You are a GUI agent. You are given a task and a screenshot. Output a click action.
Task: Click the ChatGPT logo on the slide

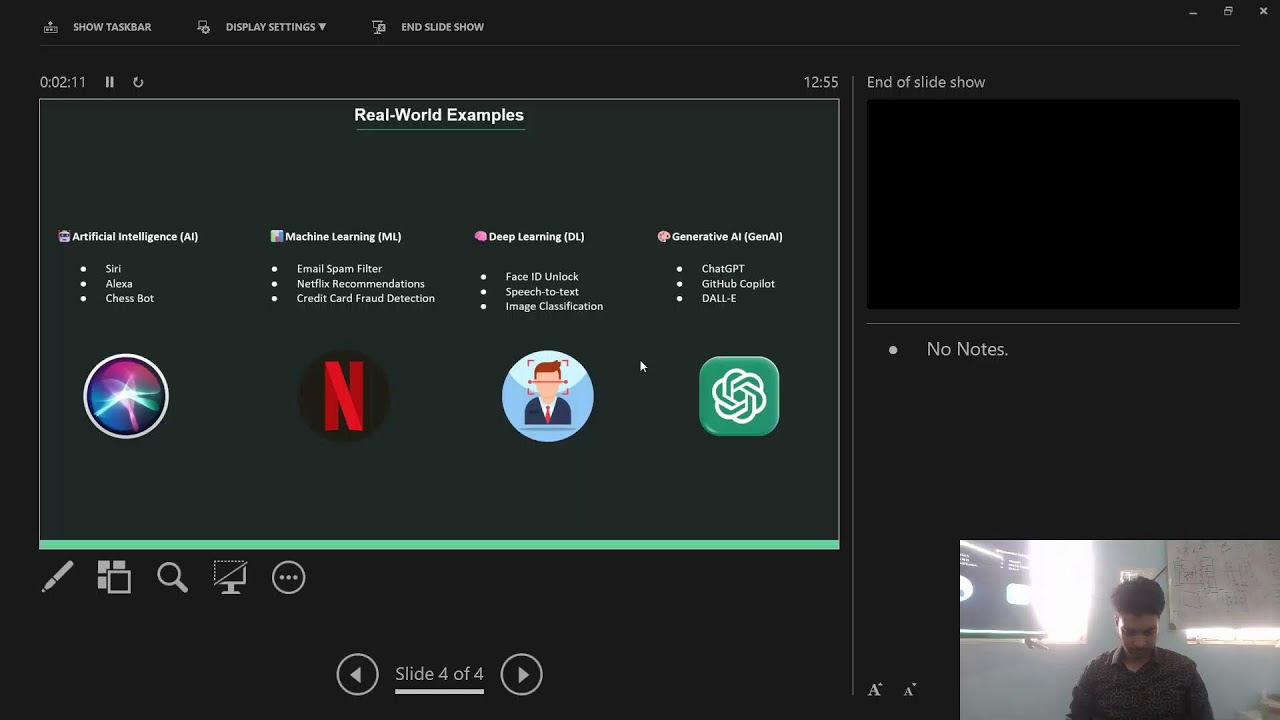[x=739, y=396]
